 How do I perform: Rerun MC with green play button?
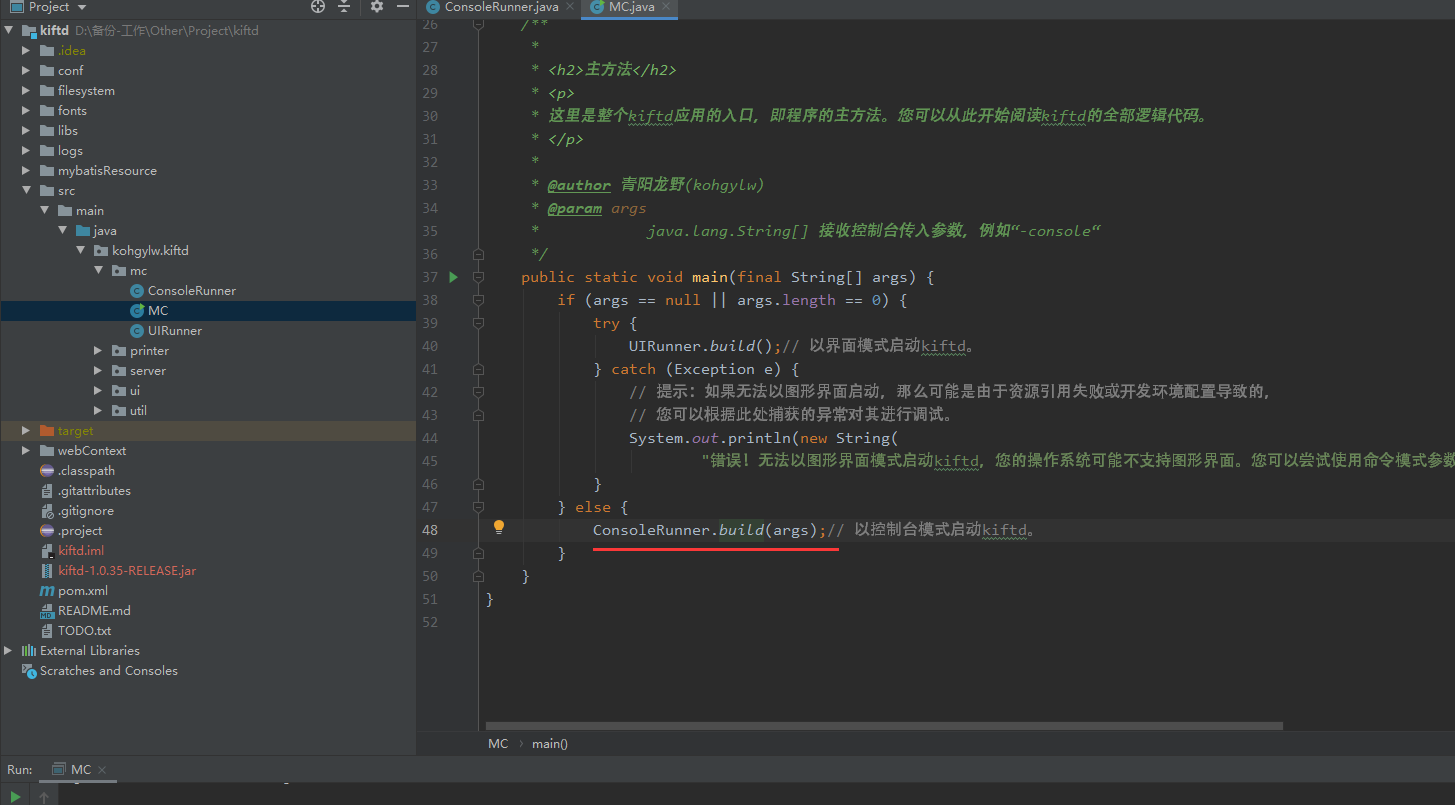[15, 797]
